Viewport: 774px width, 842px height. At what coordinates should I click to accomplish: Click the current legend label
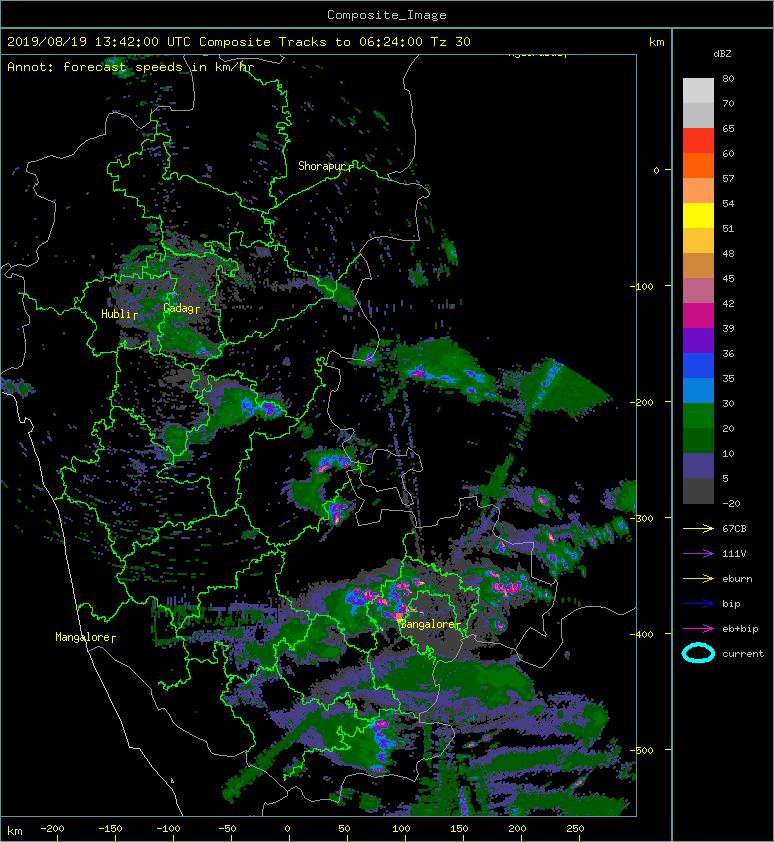tap(743, 654)
